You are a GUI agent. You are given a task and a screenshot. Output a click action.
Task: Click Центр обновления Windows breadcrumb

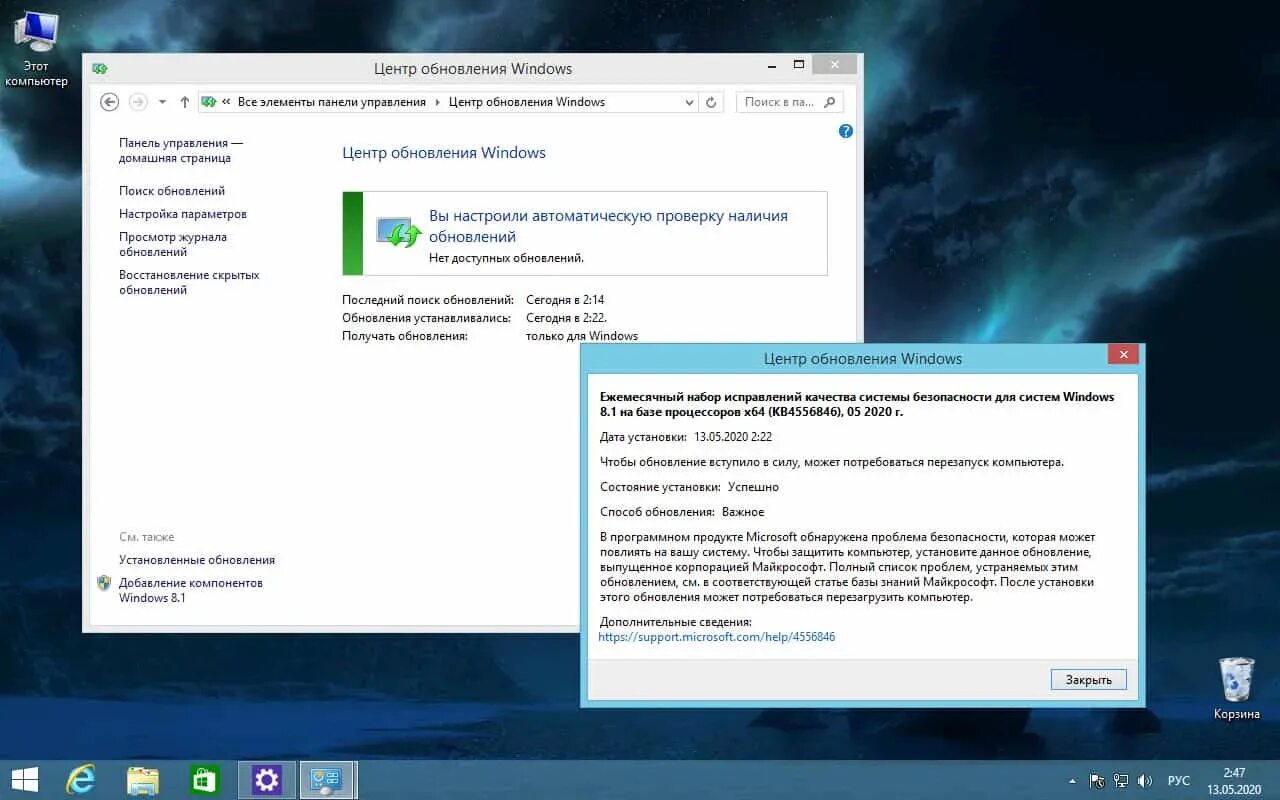[527, 102]
